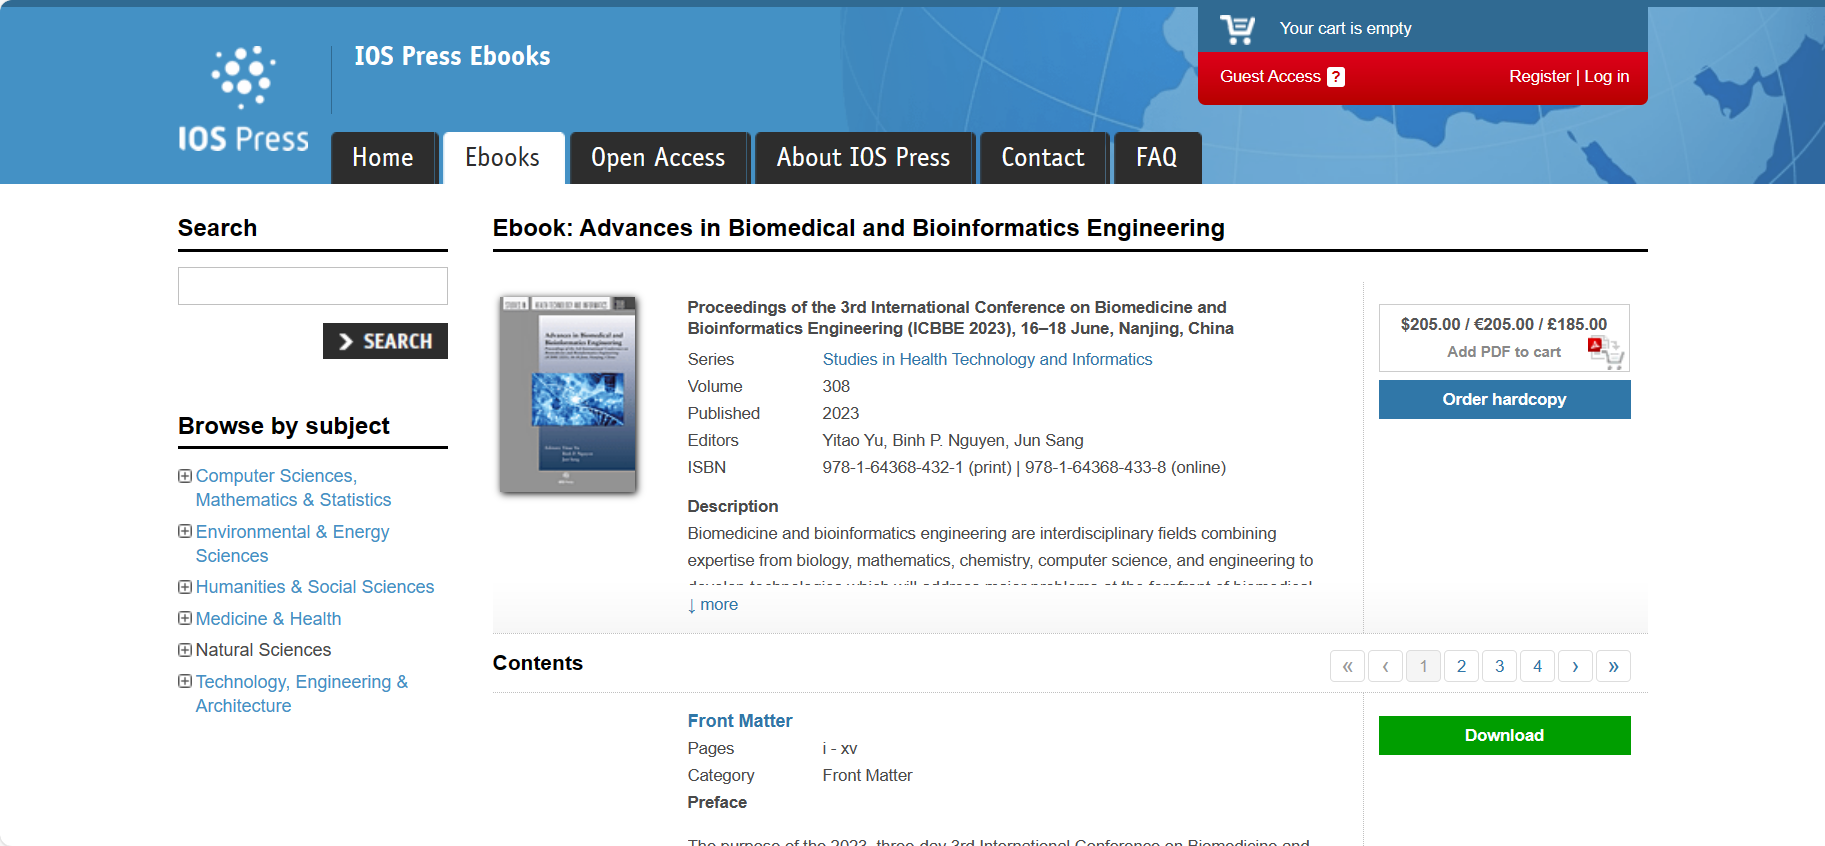1825x846 pixels.
Task: Click the Natural Sciences entry
Action: coord(263,650)
